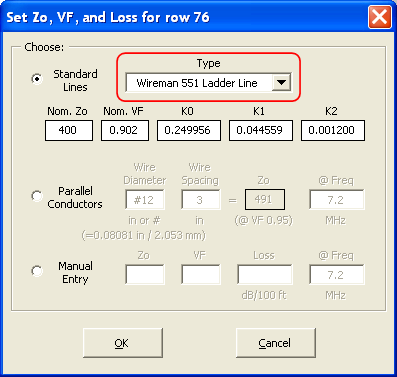Click the K2 value field
This screenshot has width=397, height=377.
click(x=333, y=130)
